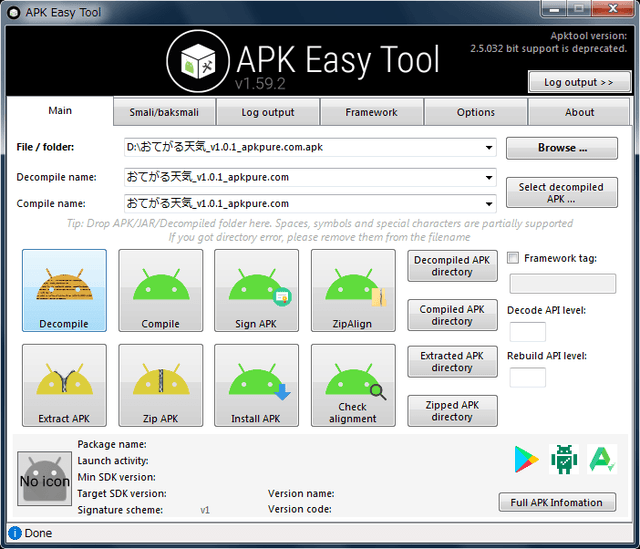Click the Decode API level field
The width and height of the screenshot is (640, 549).
coord(528,332)
